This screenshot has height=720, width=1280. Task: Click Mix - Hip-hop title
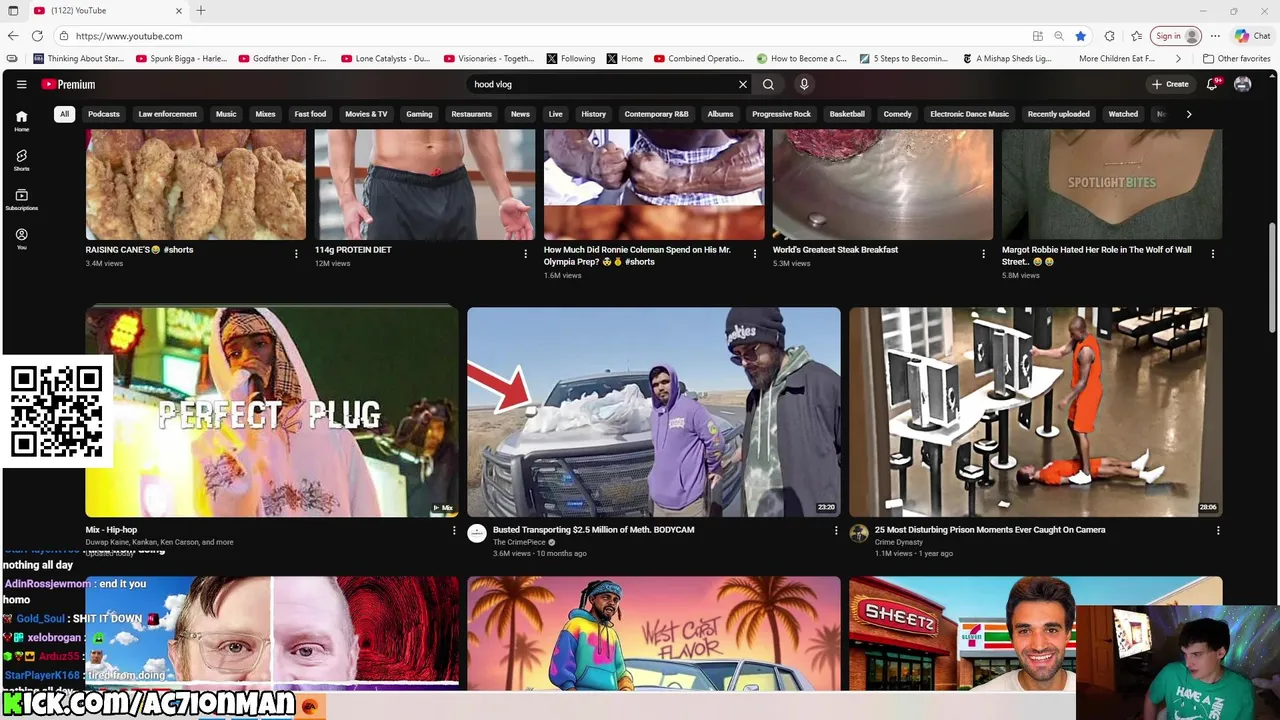111,530
